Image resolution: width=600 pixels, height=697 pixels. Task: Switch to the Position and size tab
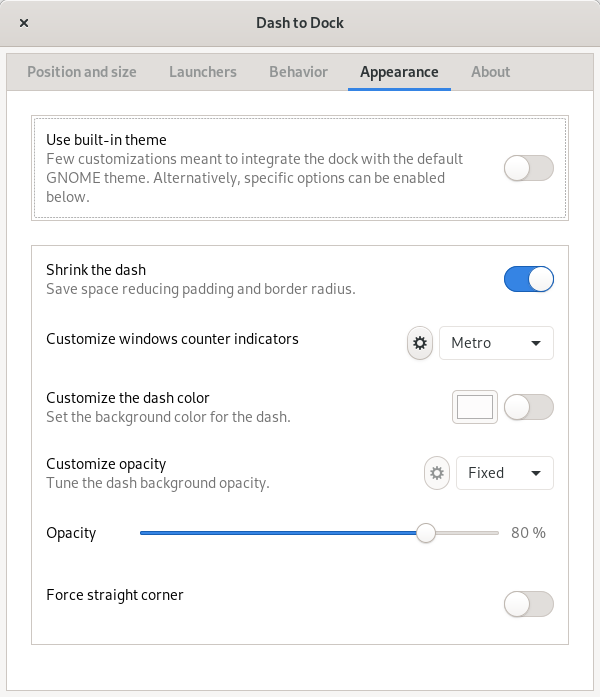point(82,72)
